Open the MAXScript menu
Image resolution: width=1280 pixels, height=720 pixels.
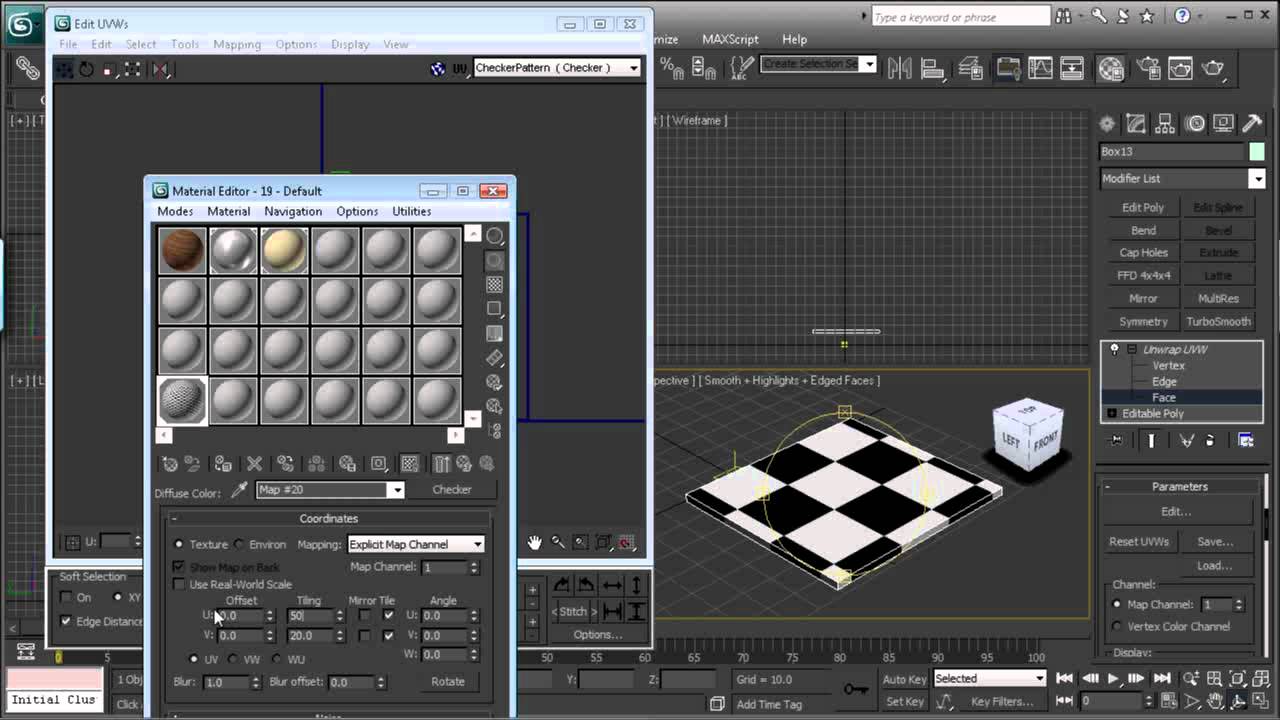730,39
